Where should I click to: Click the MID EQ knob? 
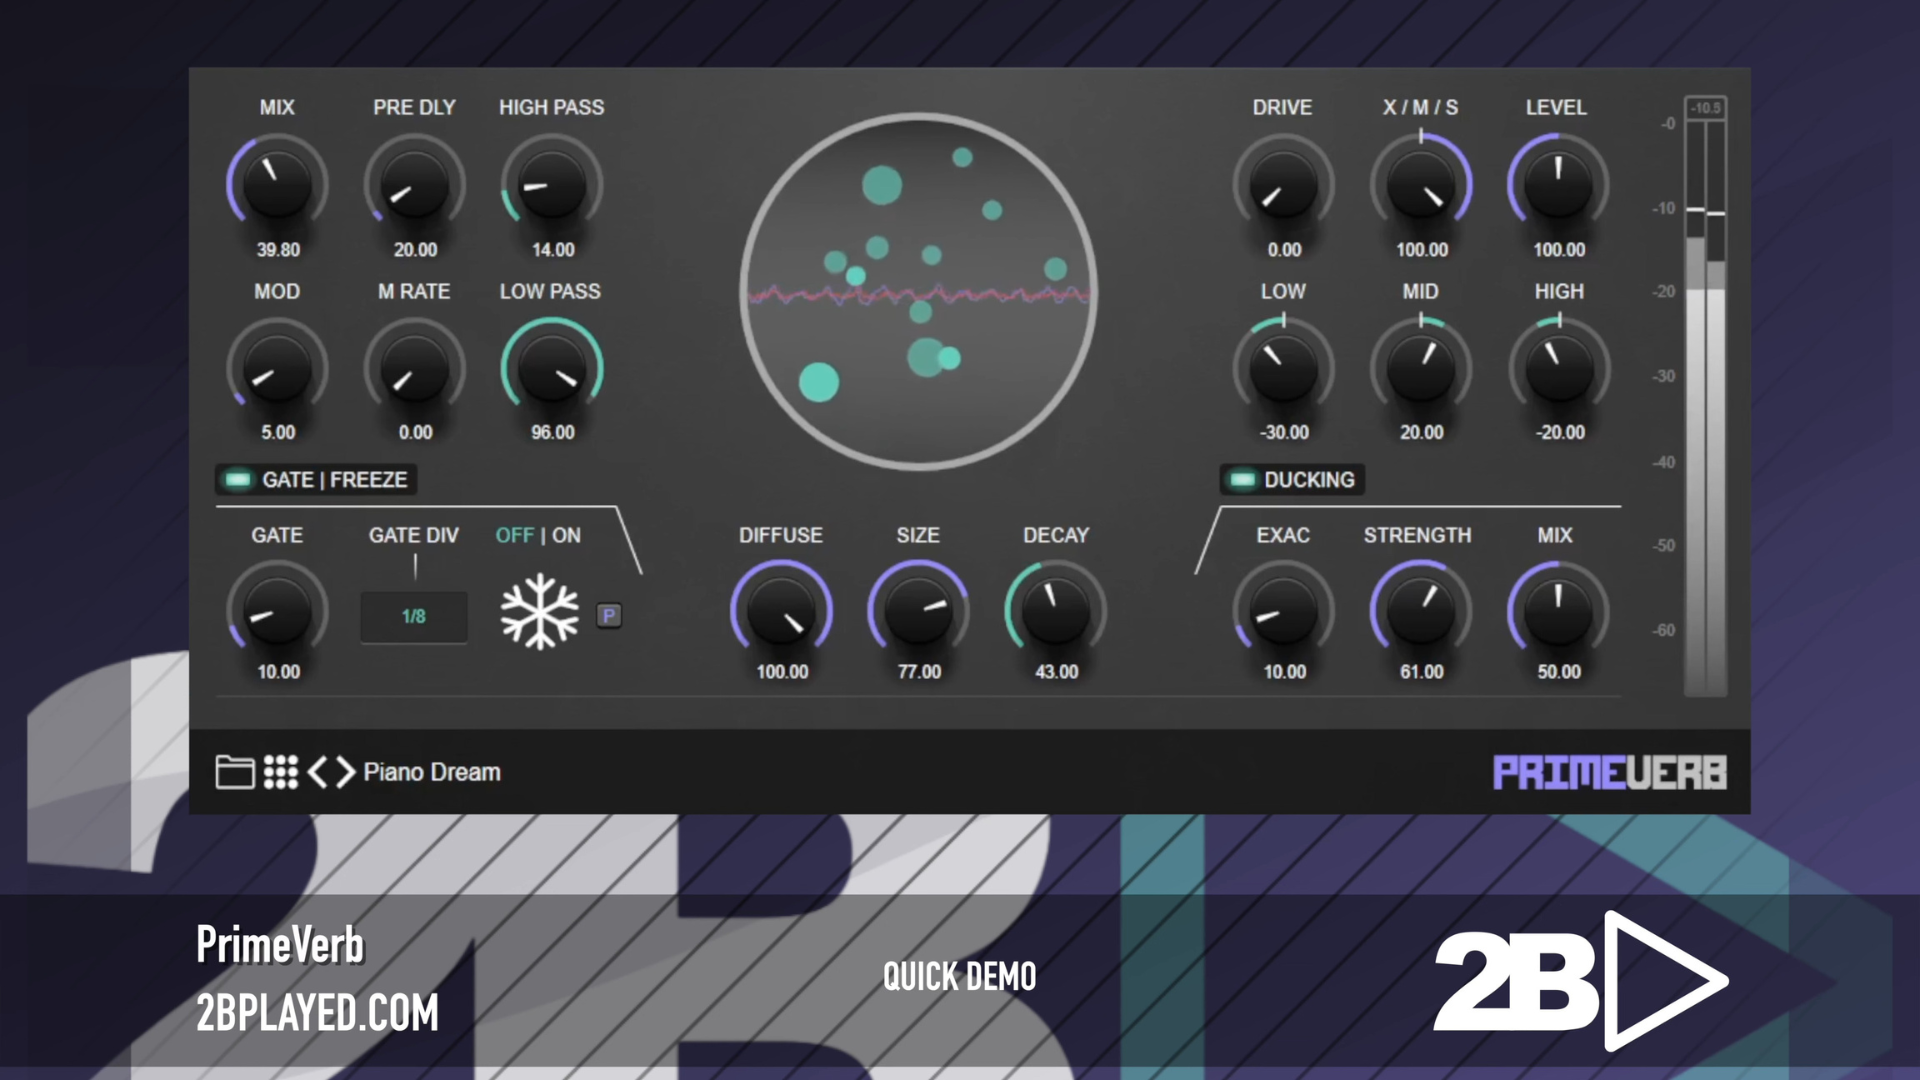pyautogui.click(x=1421, y=369)
